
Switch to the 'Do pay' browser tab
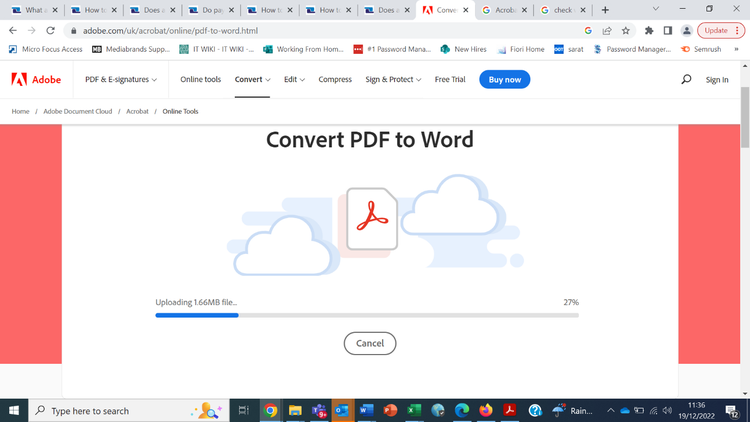tap(211, 10)
